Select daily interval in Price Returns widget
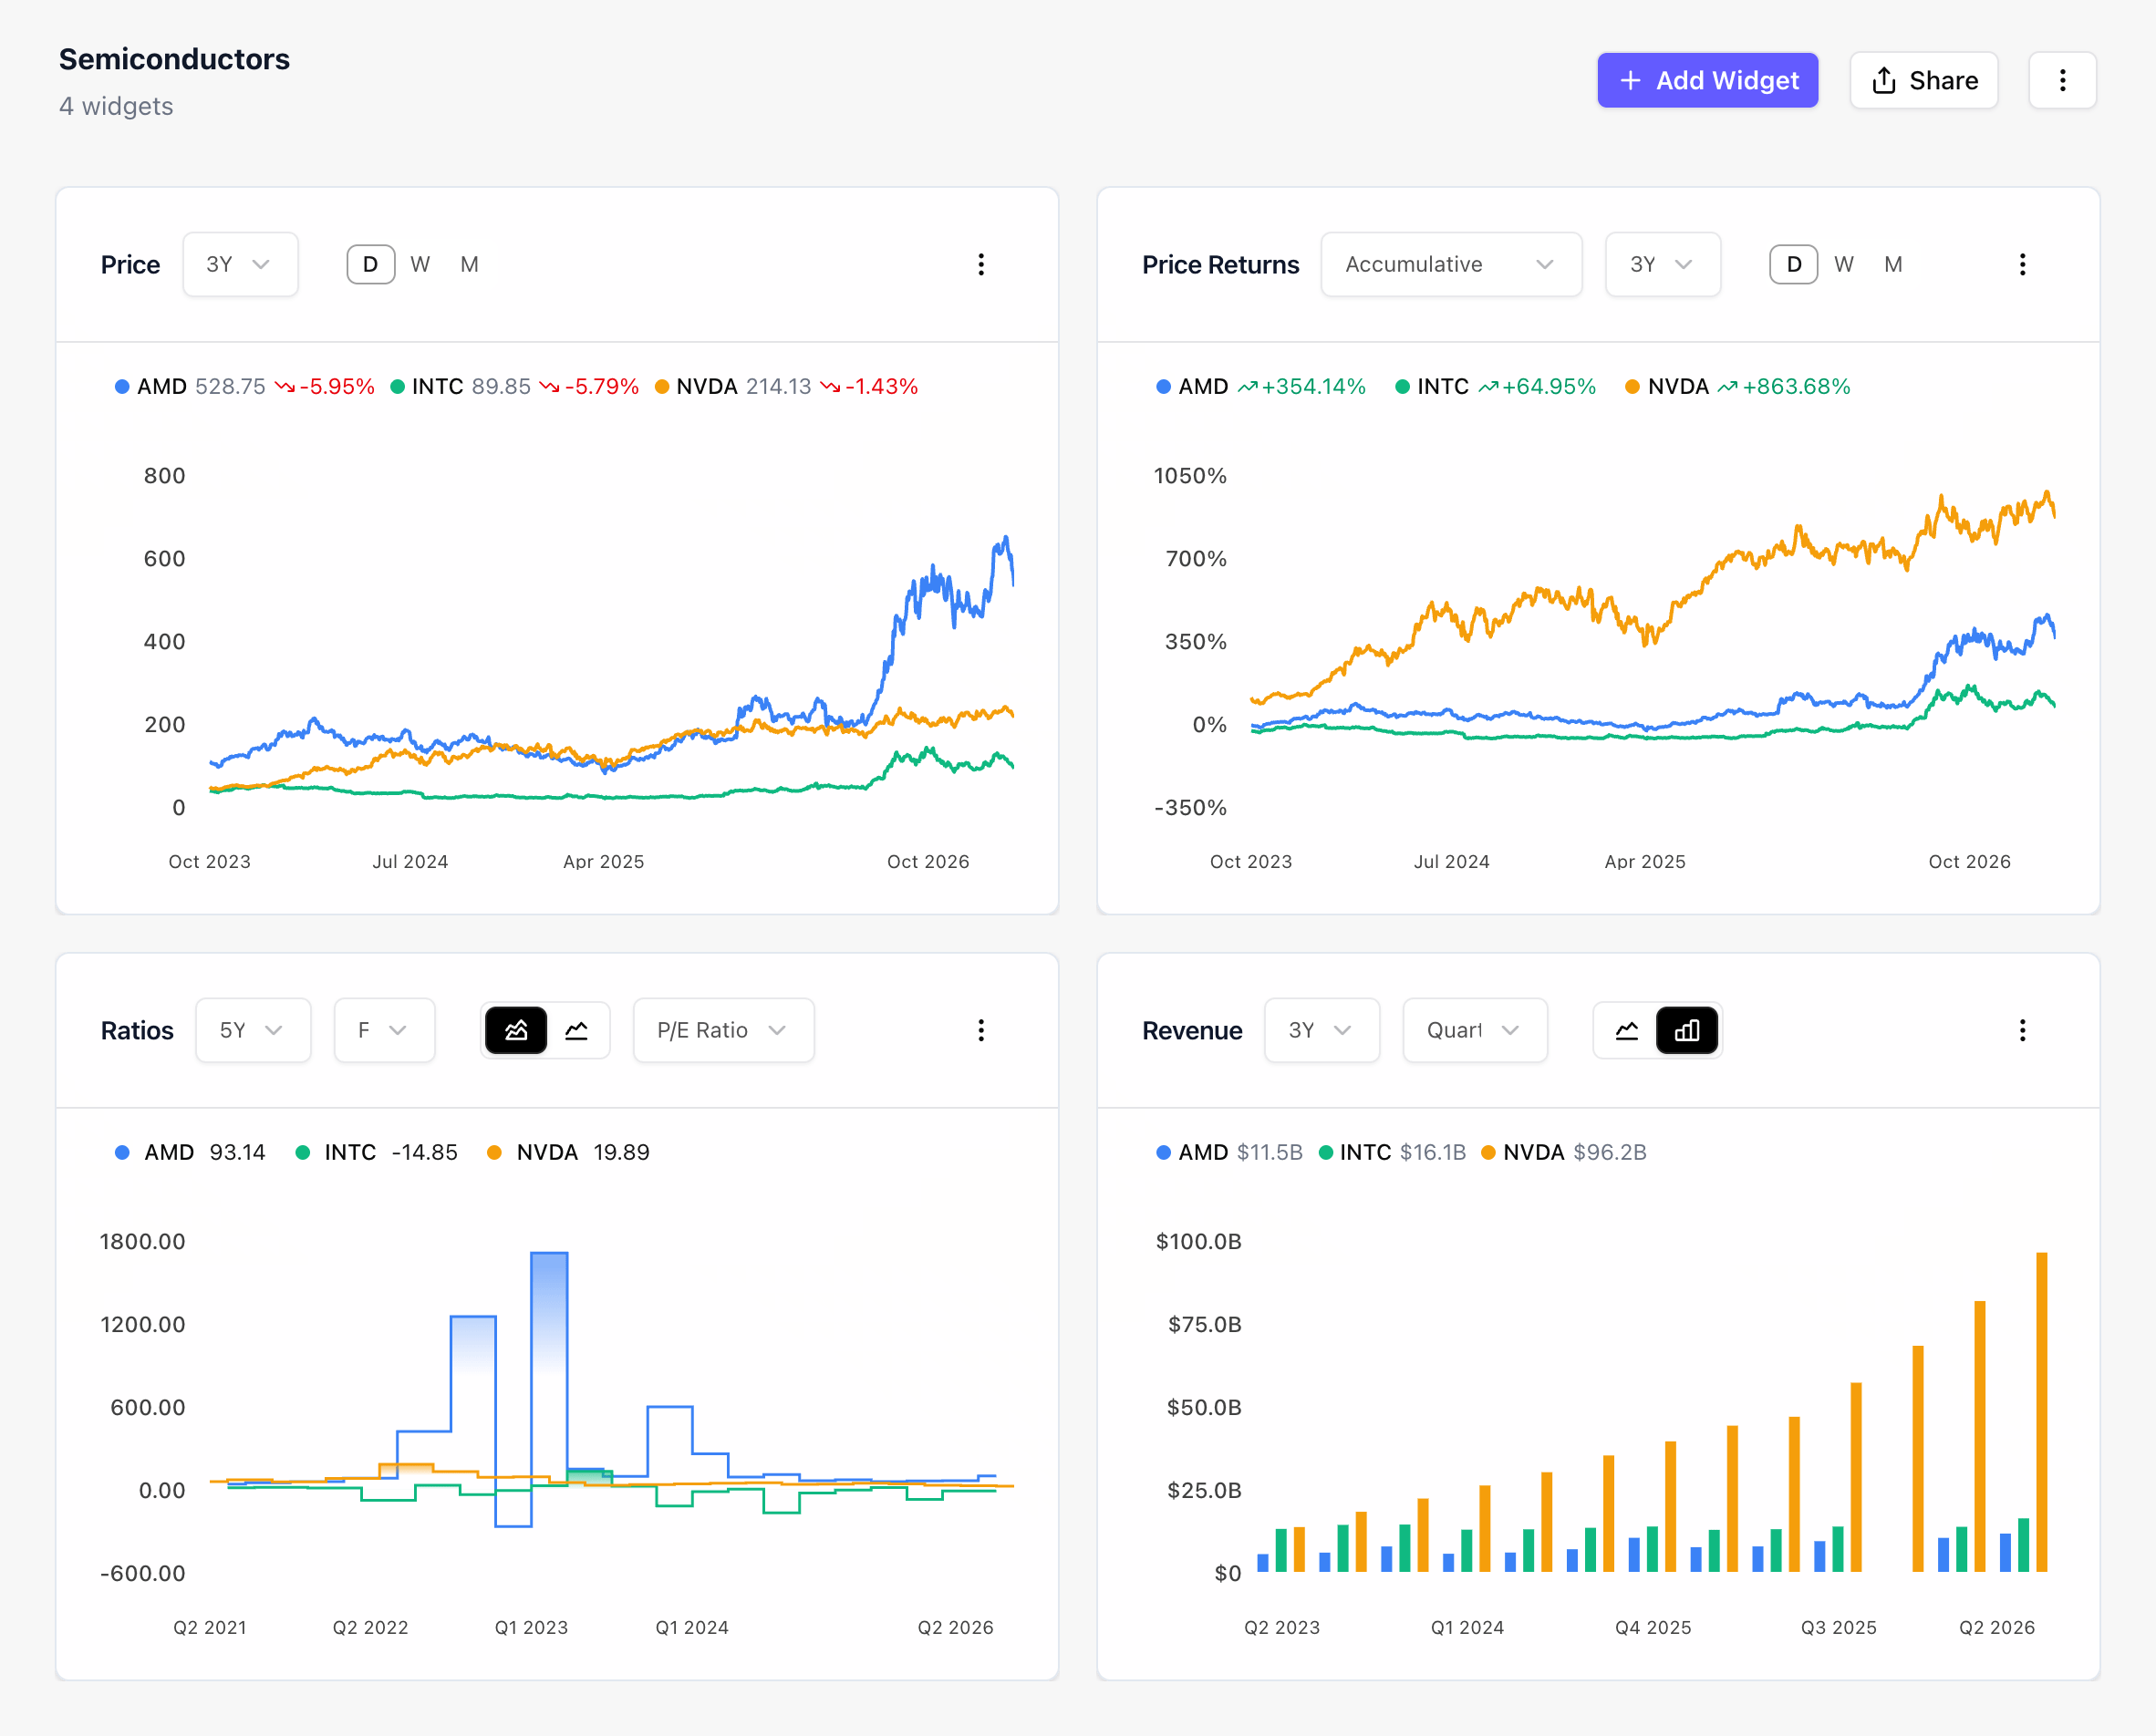Viewport: 2156px width, 1736px height. (1794, 264)
